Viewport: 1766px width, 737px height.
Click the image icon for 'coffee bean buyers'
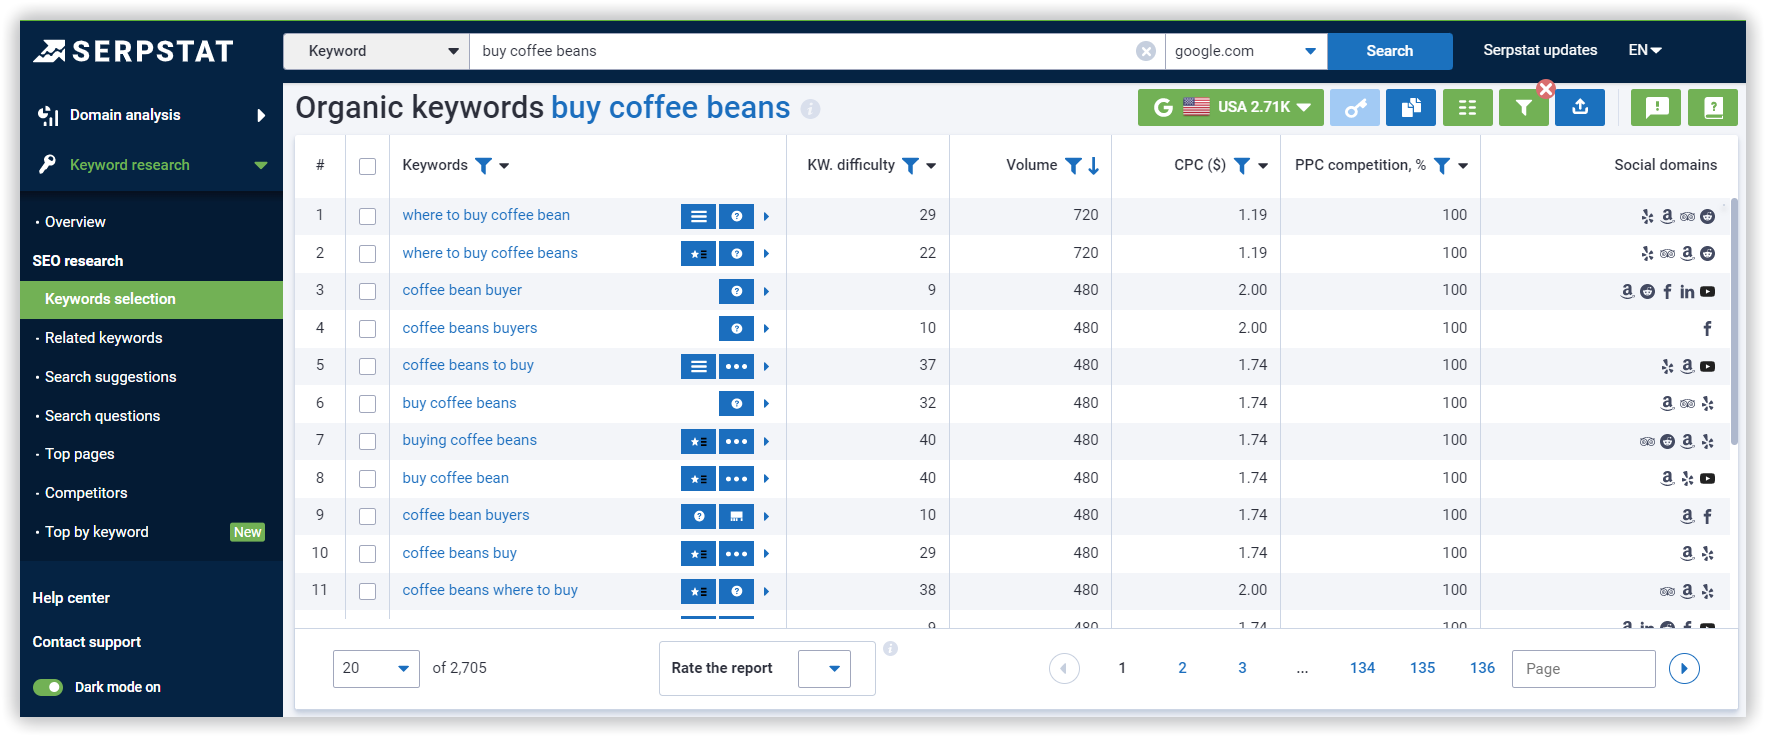coord(736,516)
